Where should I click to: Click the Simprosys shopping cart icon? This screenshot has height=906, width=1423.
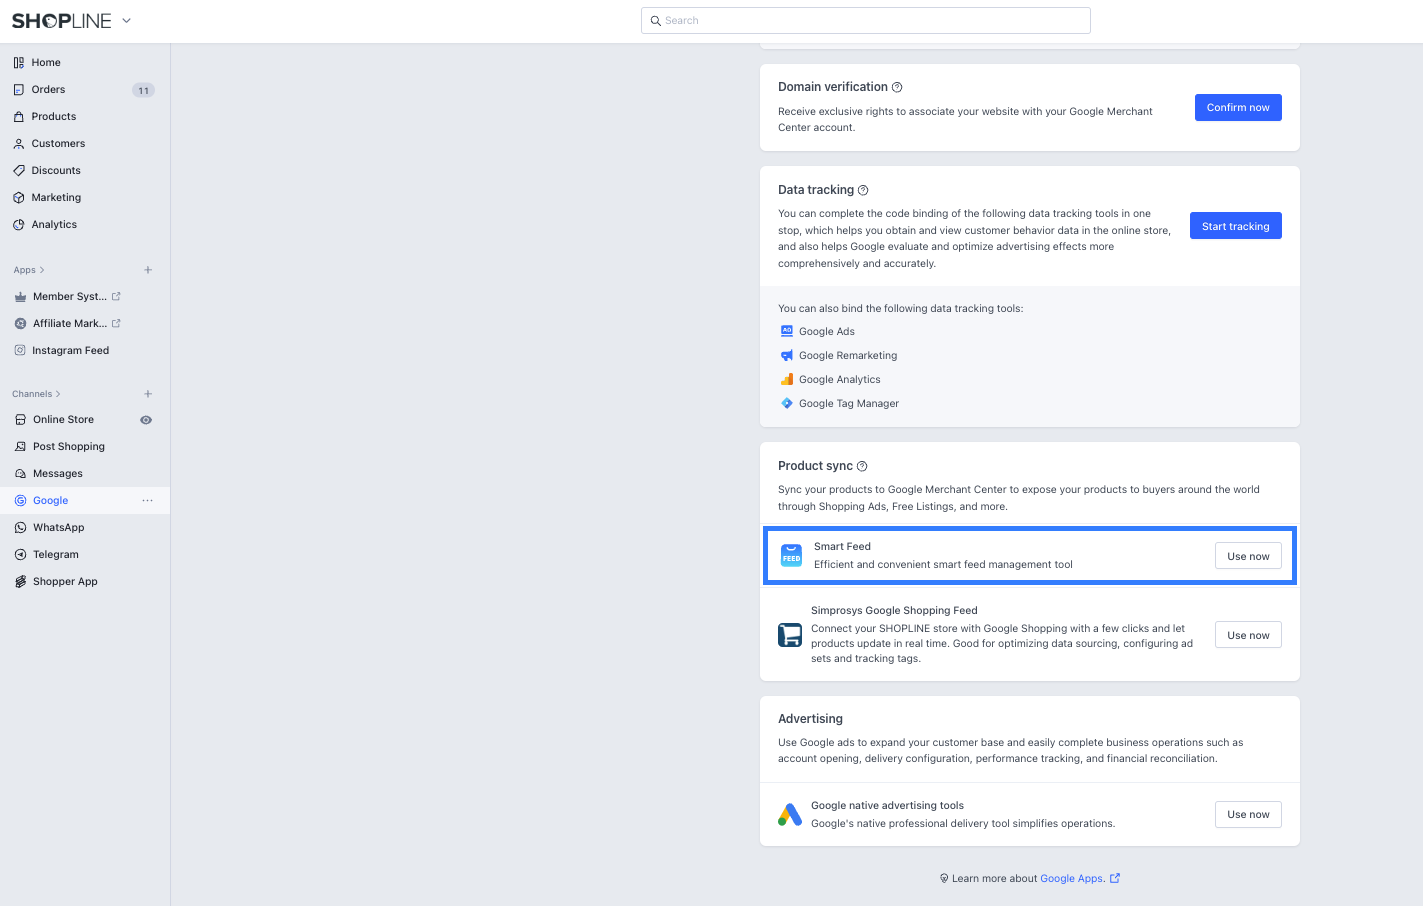tap(790, 635)
